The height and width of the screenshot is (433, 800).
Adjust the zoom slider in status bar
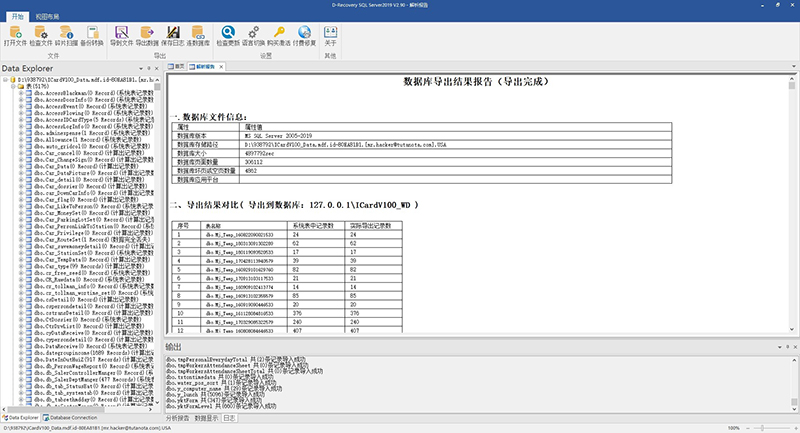pos(762,428)
